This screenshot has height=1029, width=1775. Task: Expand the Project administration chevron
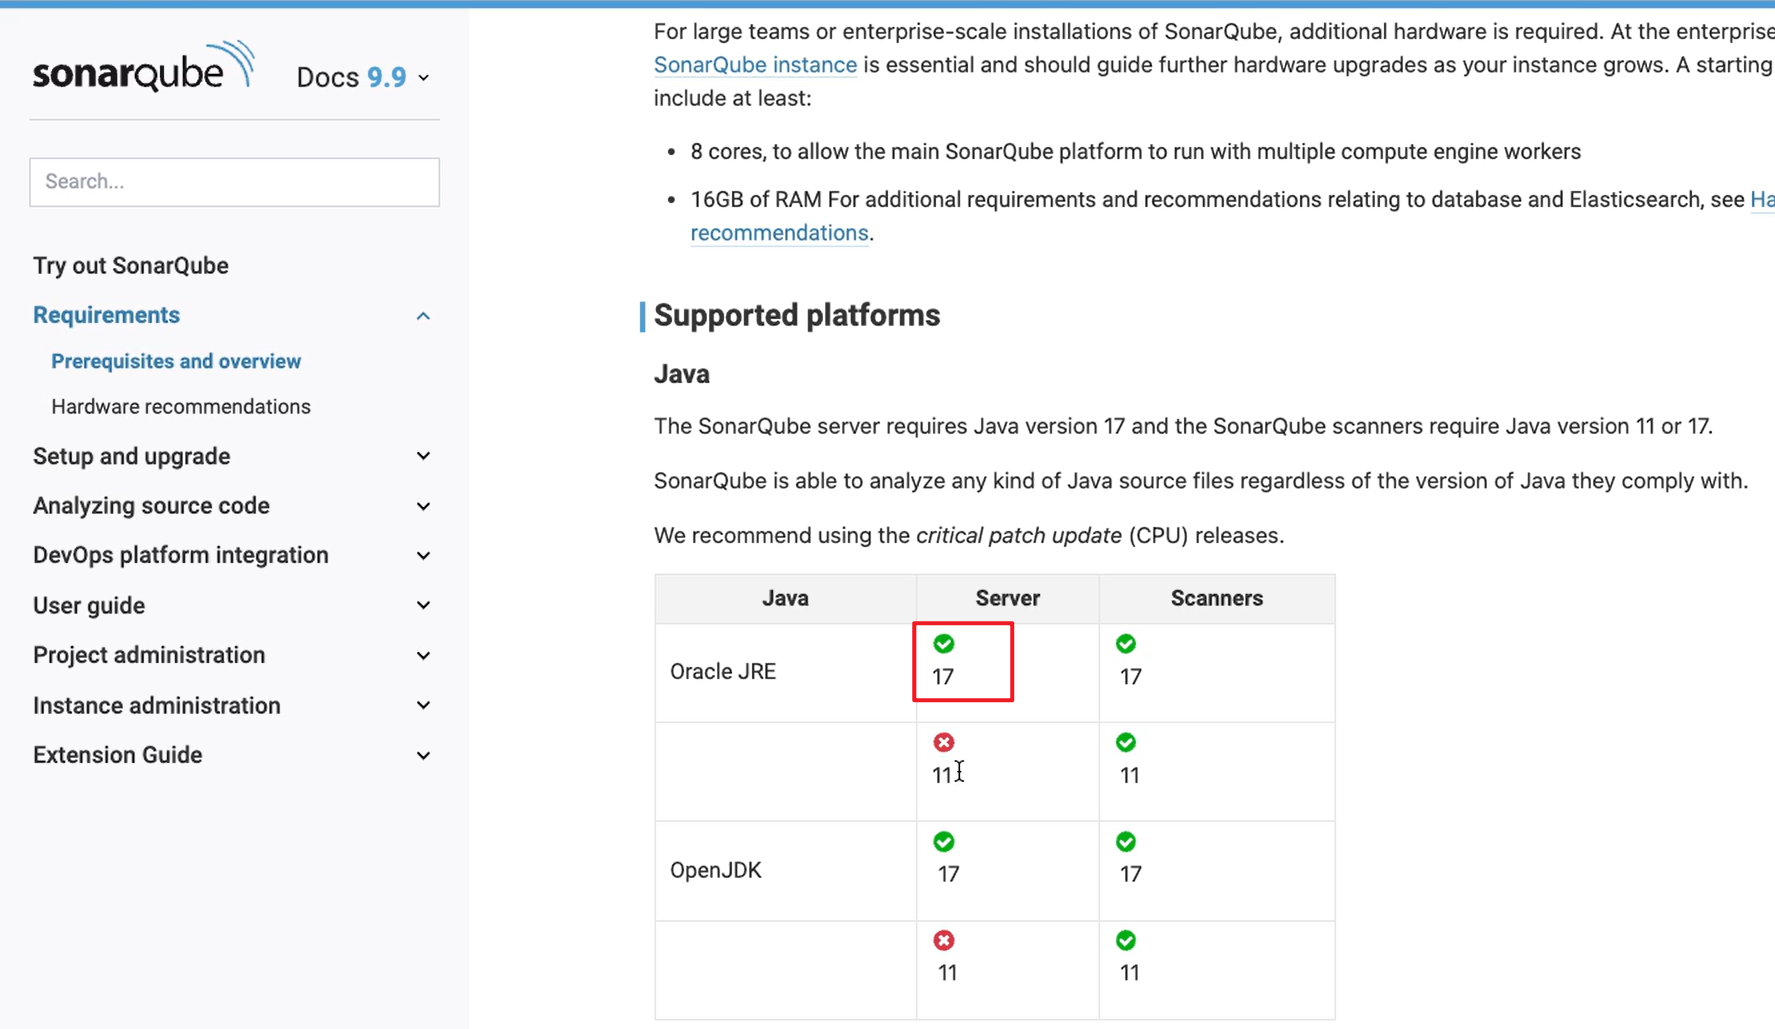[423, 656]
